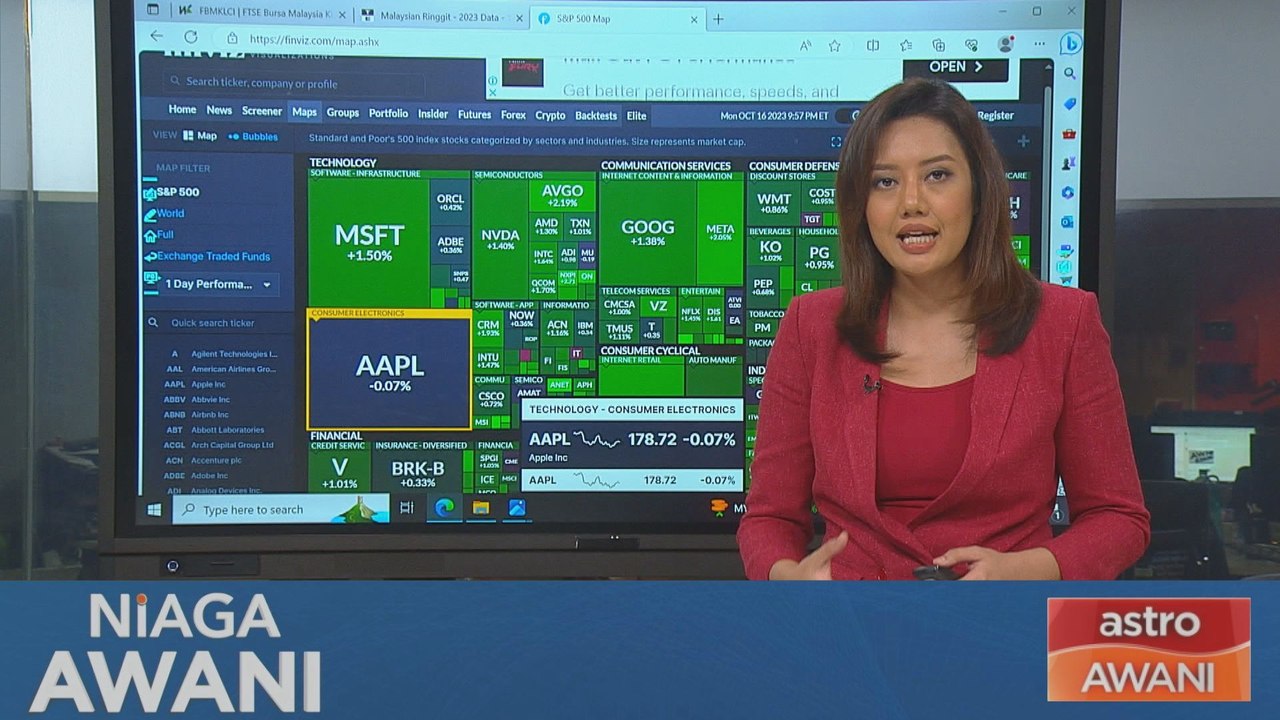Open the Windows Start button
Image resolution: width=1280 pixels, height=720 pixels.
click(x=155, y=509)
